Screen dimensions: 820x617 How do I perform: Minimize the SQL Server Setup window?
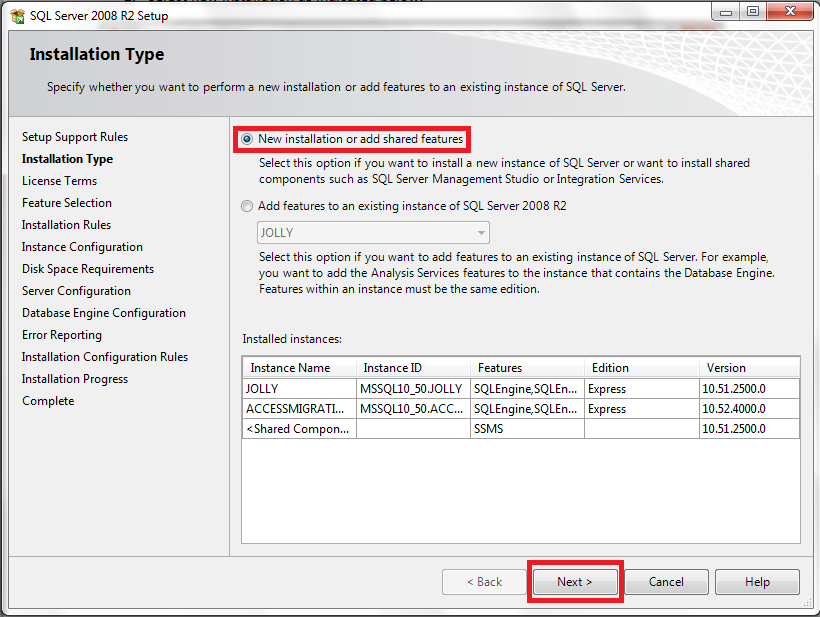pyautogui.click(x=726, y=12)
